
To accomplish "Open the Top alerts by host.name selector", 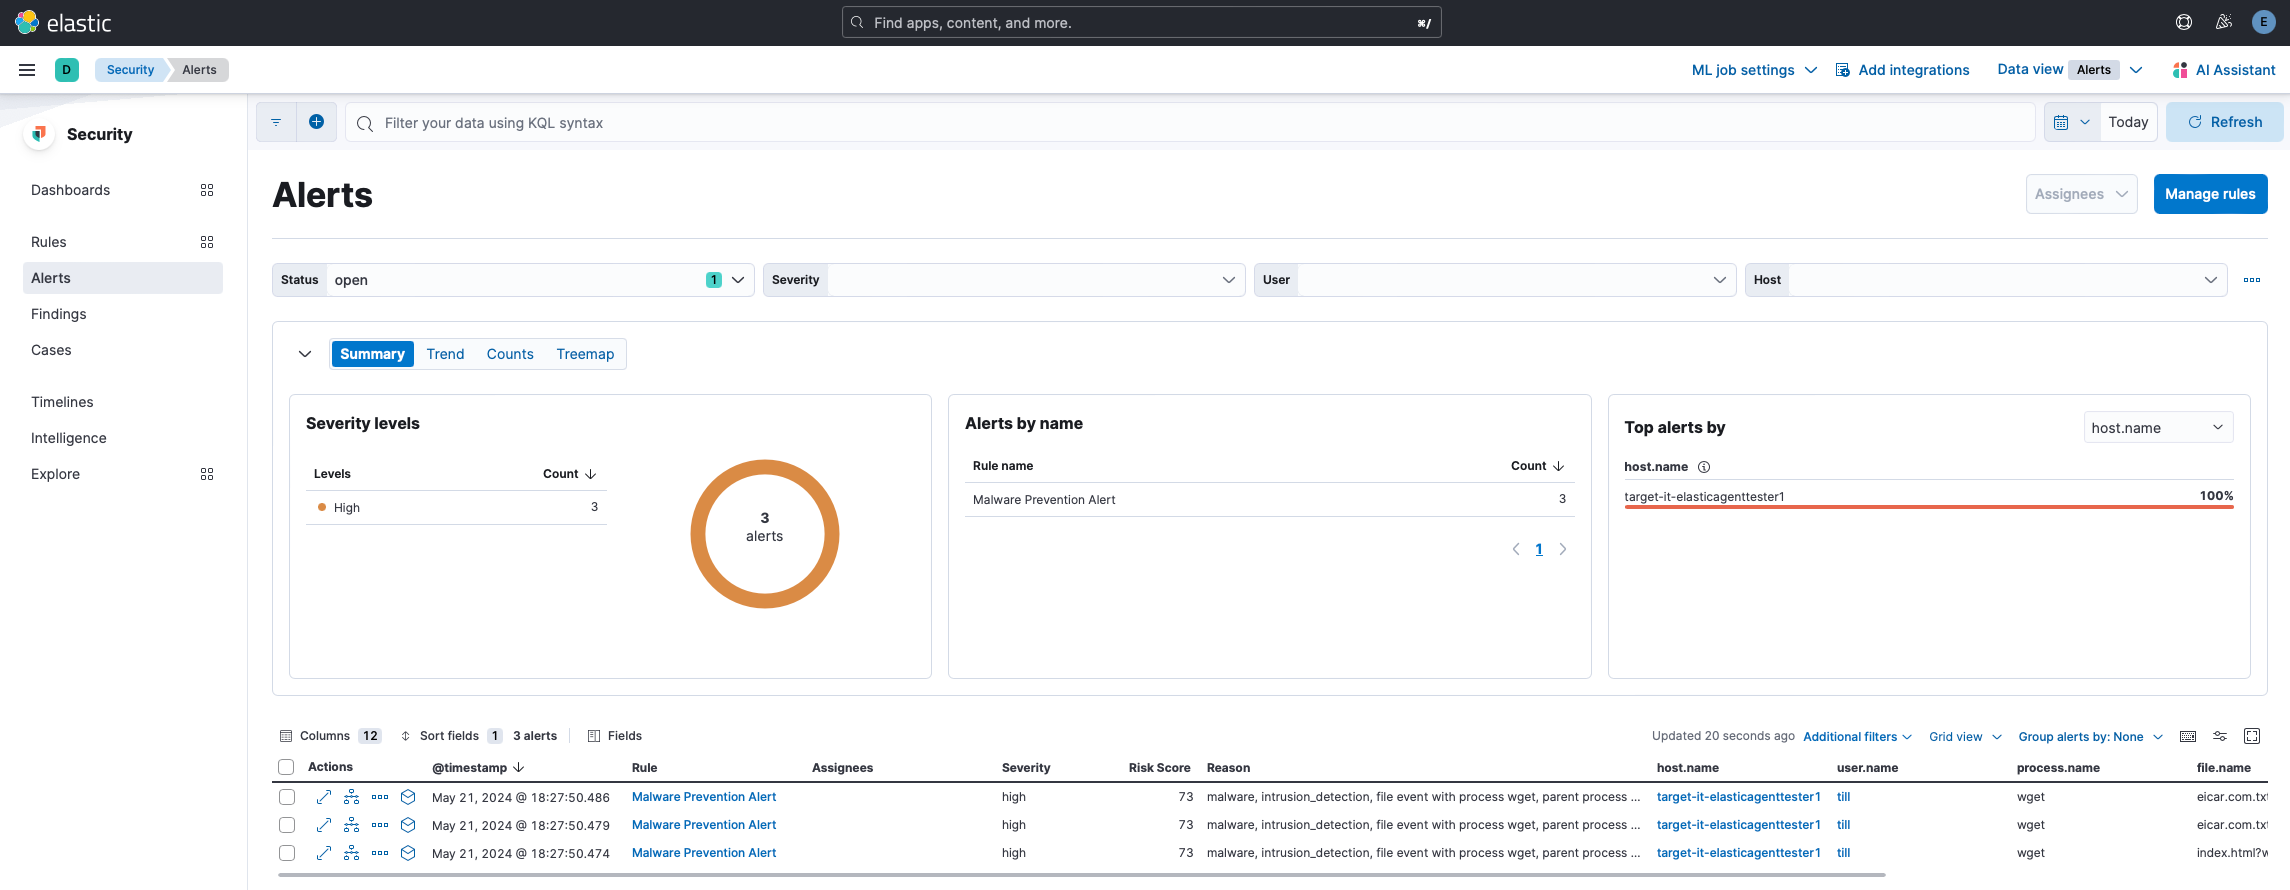I will pos(2157,428).
